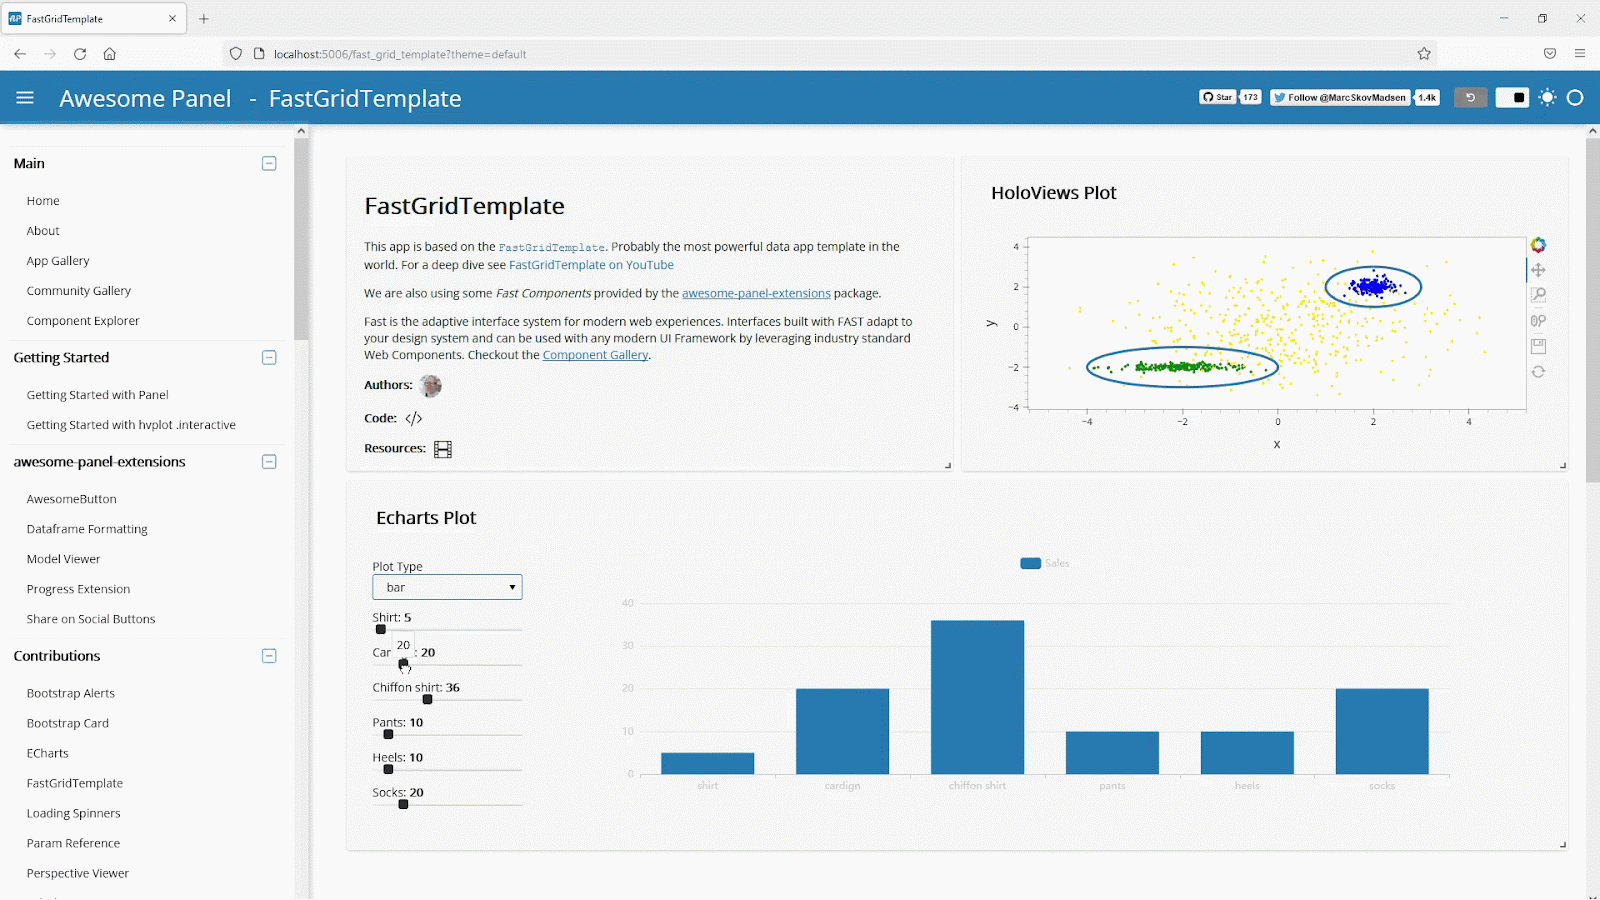The width and height of the screenshot is (1600, 900).
Task: Open AwesomeButton page
Action: click(72, 499)
